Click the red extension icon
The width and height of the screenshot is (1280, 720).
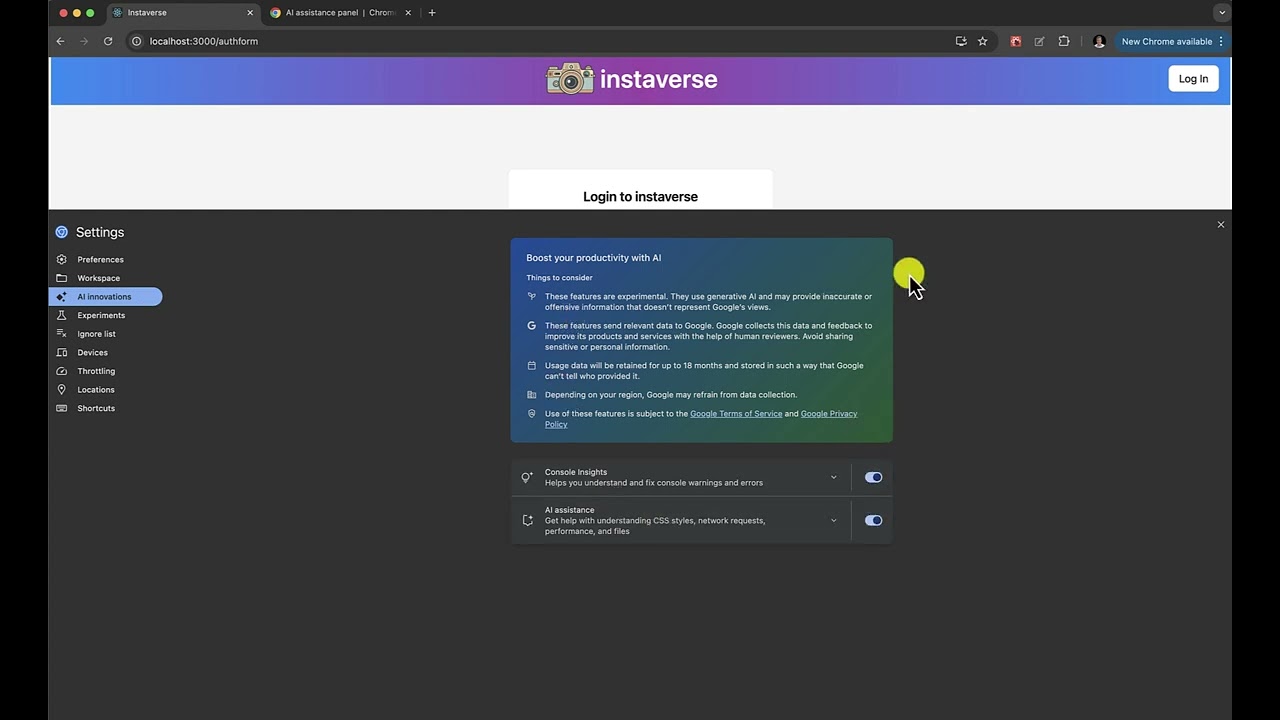click(x=1016, y=41)
